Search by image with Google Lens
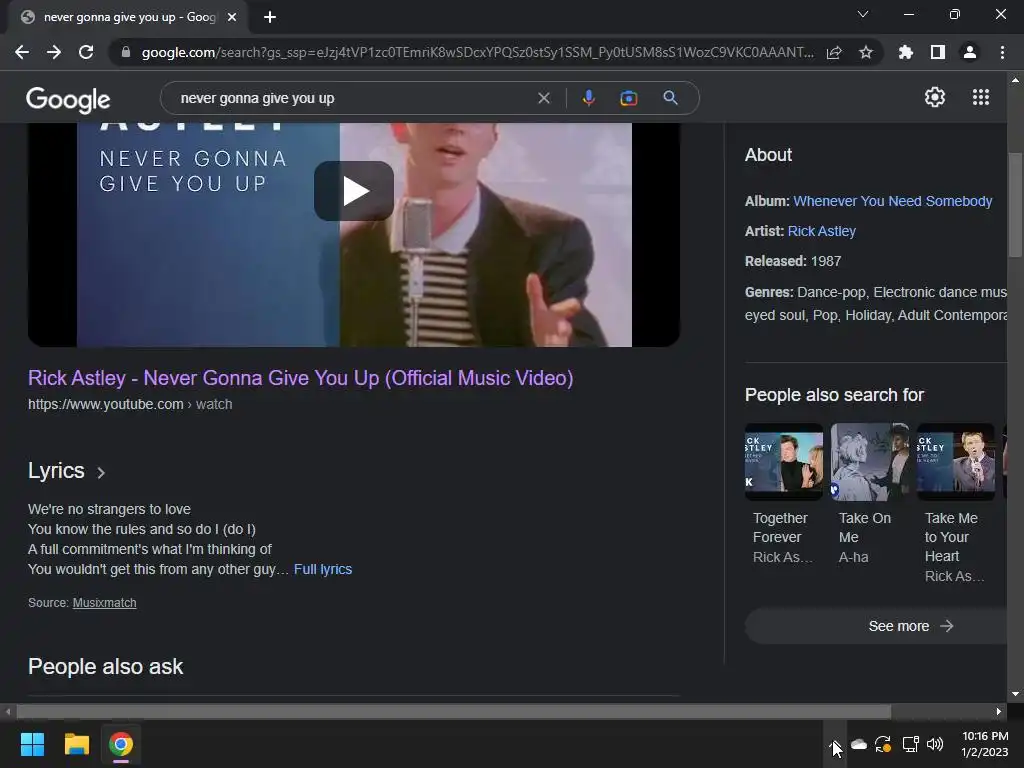The height and width of the screenshot is (768, 1024). tap(628, 98)
